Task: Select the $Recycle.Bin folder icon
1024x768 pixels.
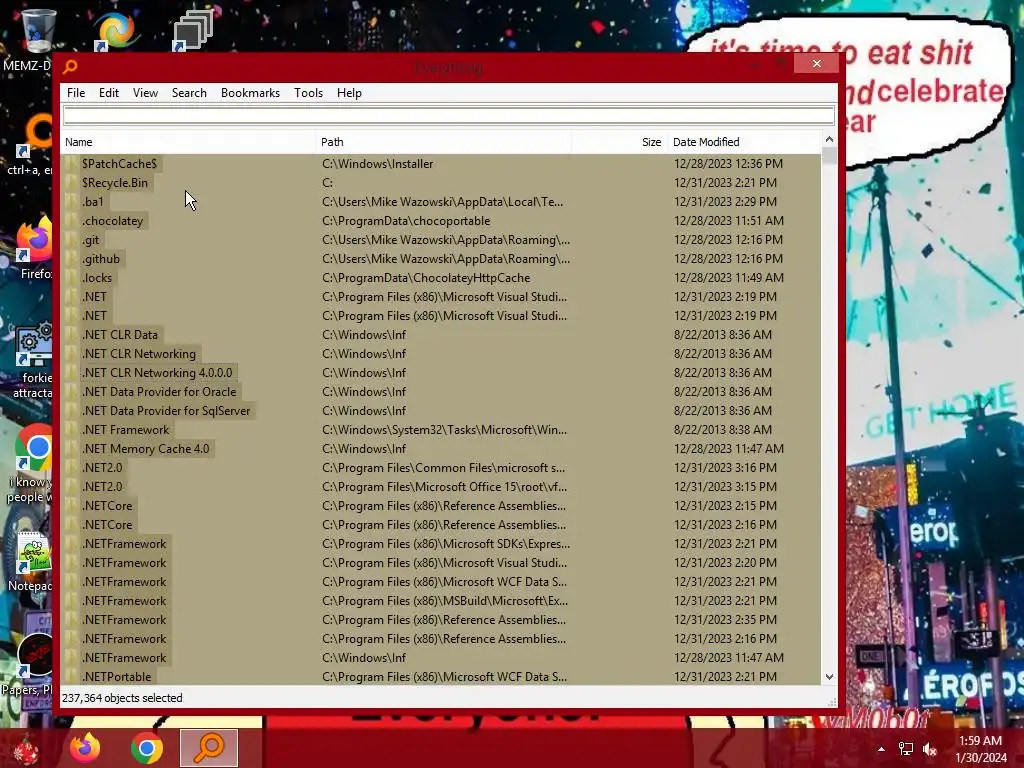Action: [x=71, y=183]
